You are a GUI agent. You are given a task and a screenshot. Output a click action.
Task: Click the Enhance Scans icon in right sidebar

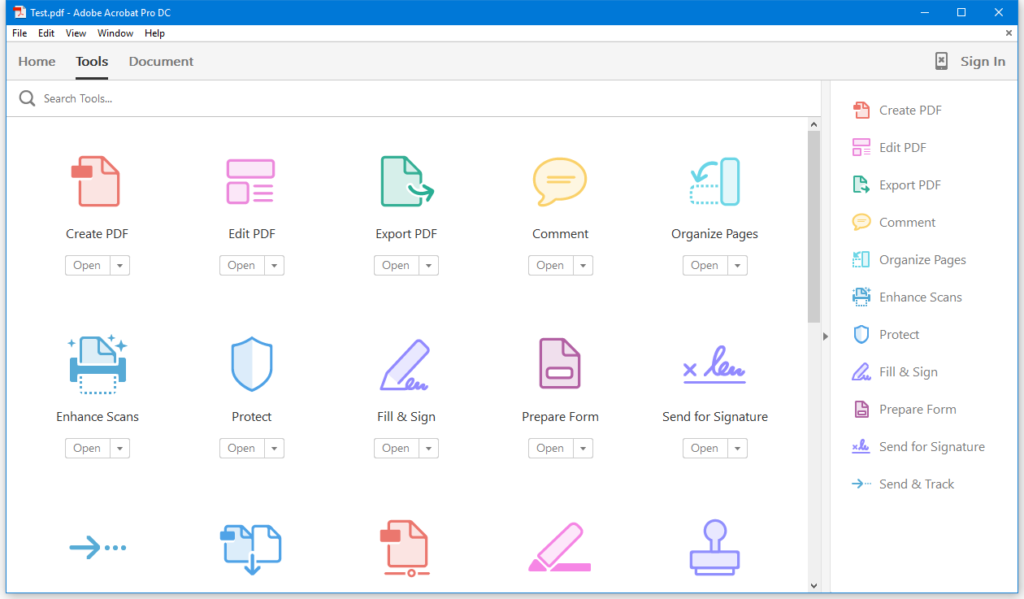[x=861, y=297]
